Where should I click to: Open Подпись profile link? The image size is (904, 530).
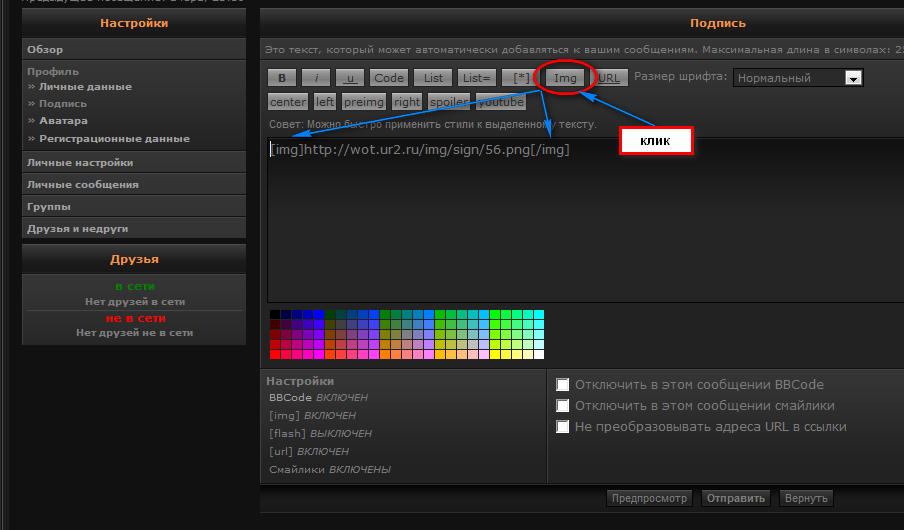(x=63, y=104)
